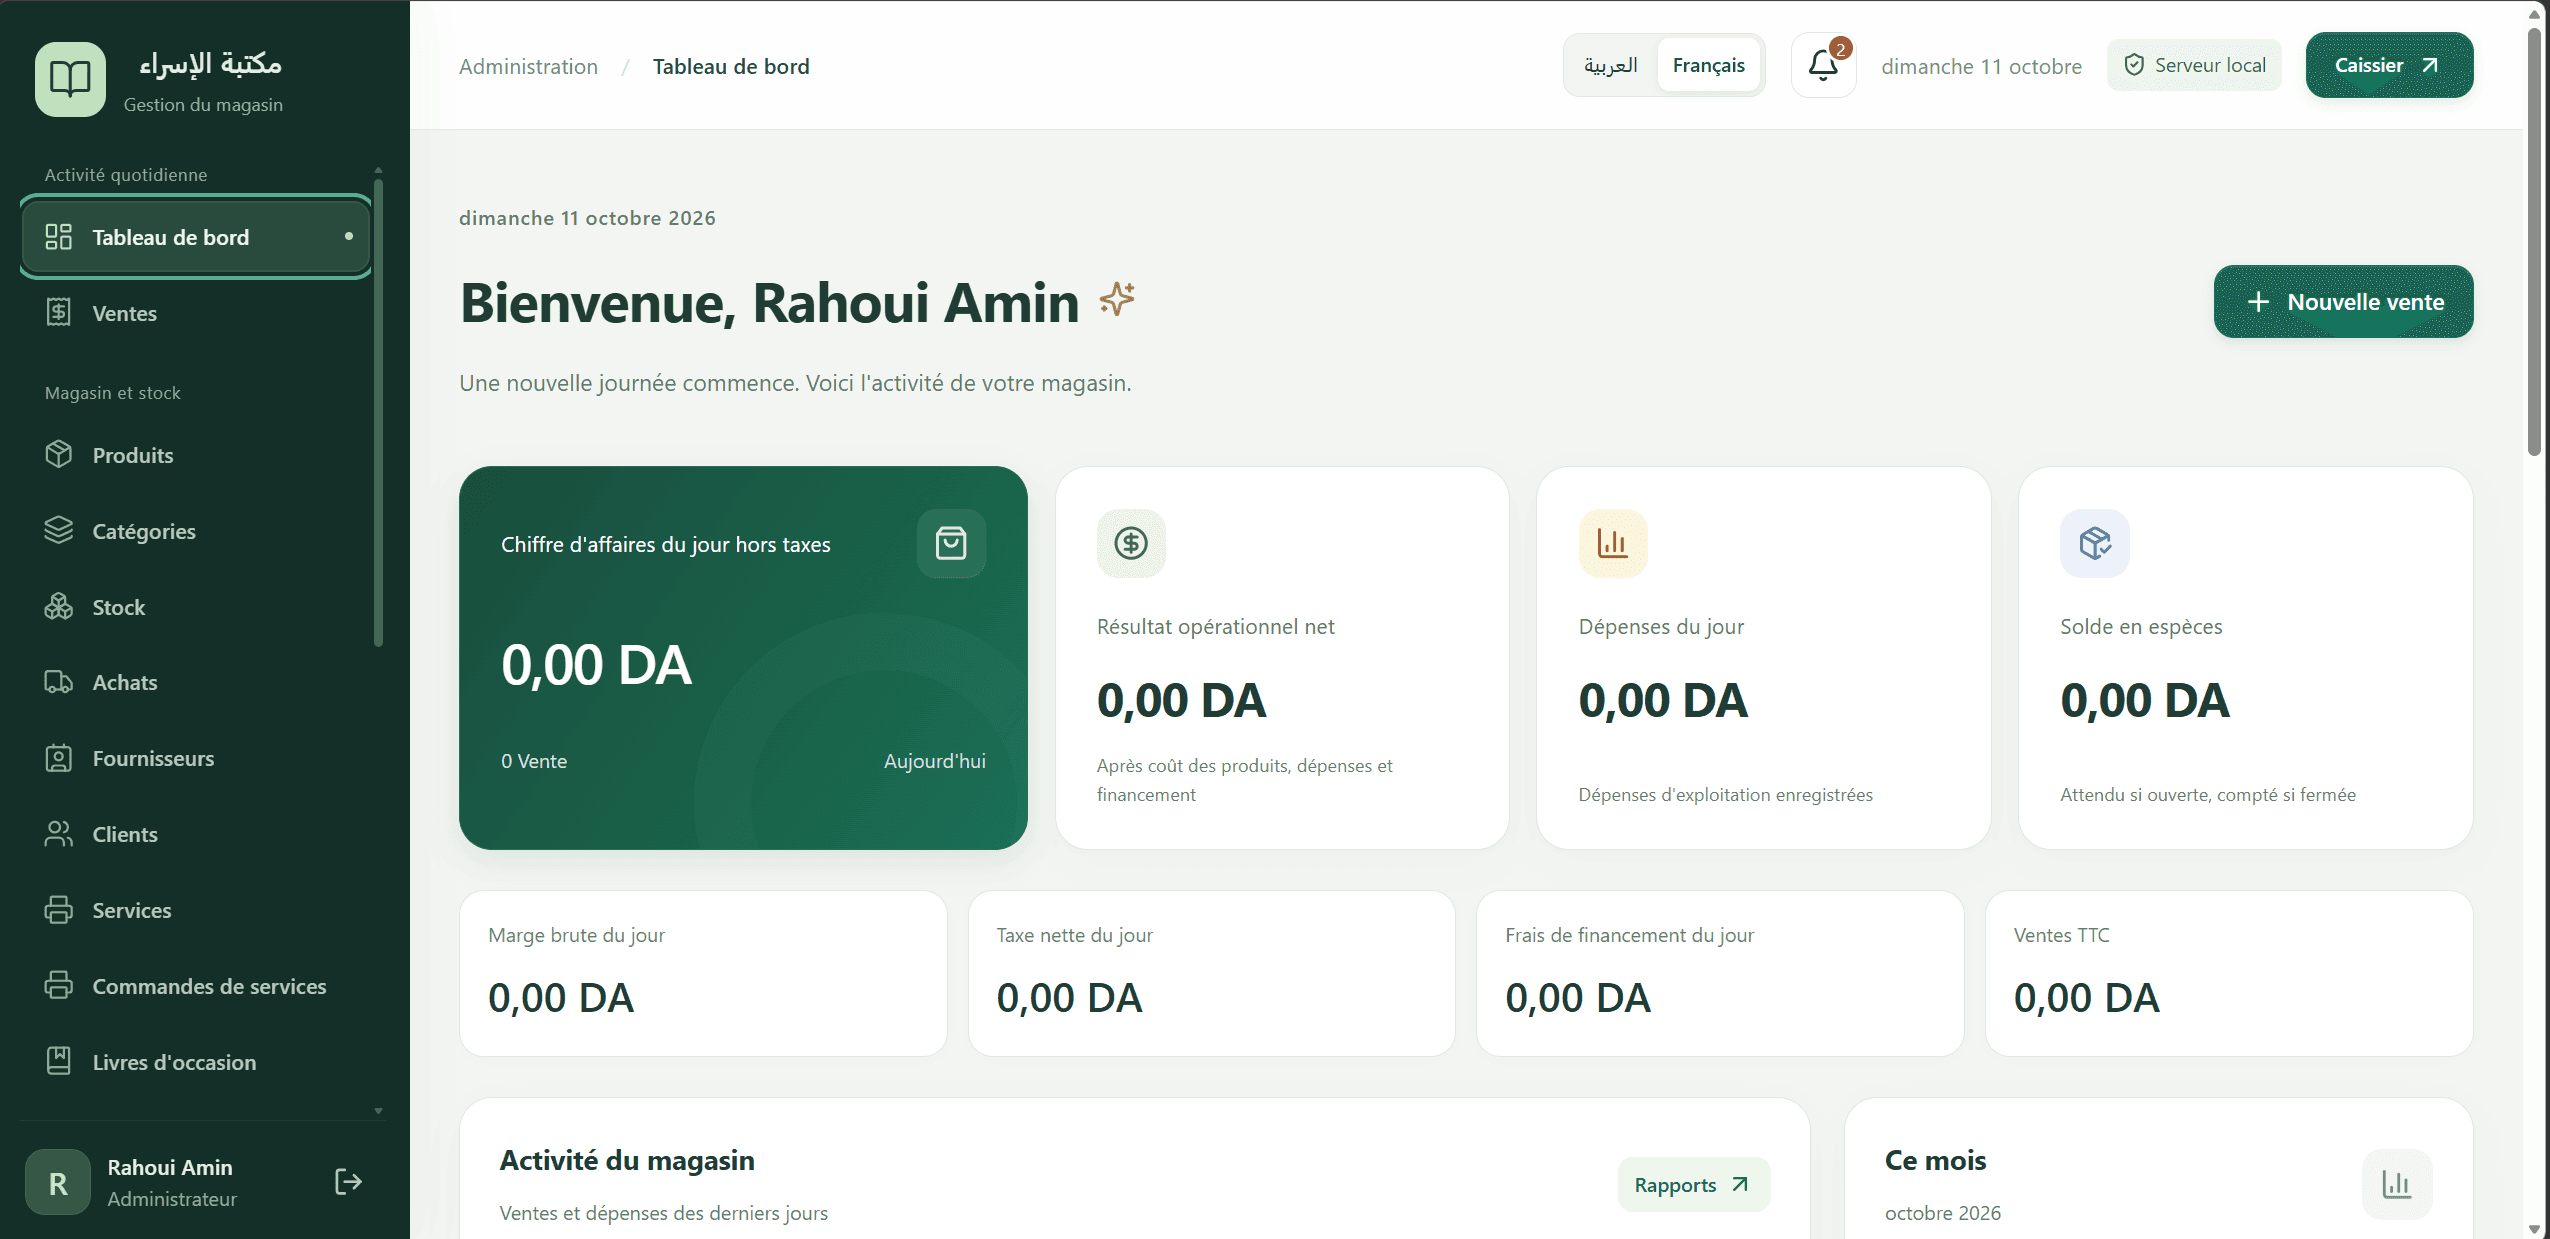2550x1239 pixels.
Task: Click the '0 Vente' text
Action: (534, 761)
